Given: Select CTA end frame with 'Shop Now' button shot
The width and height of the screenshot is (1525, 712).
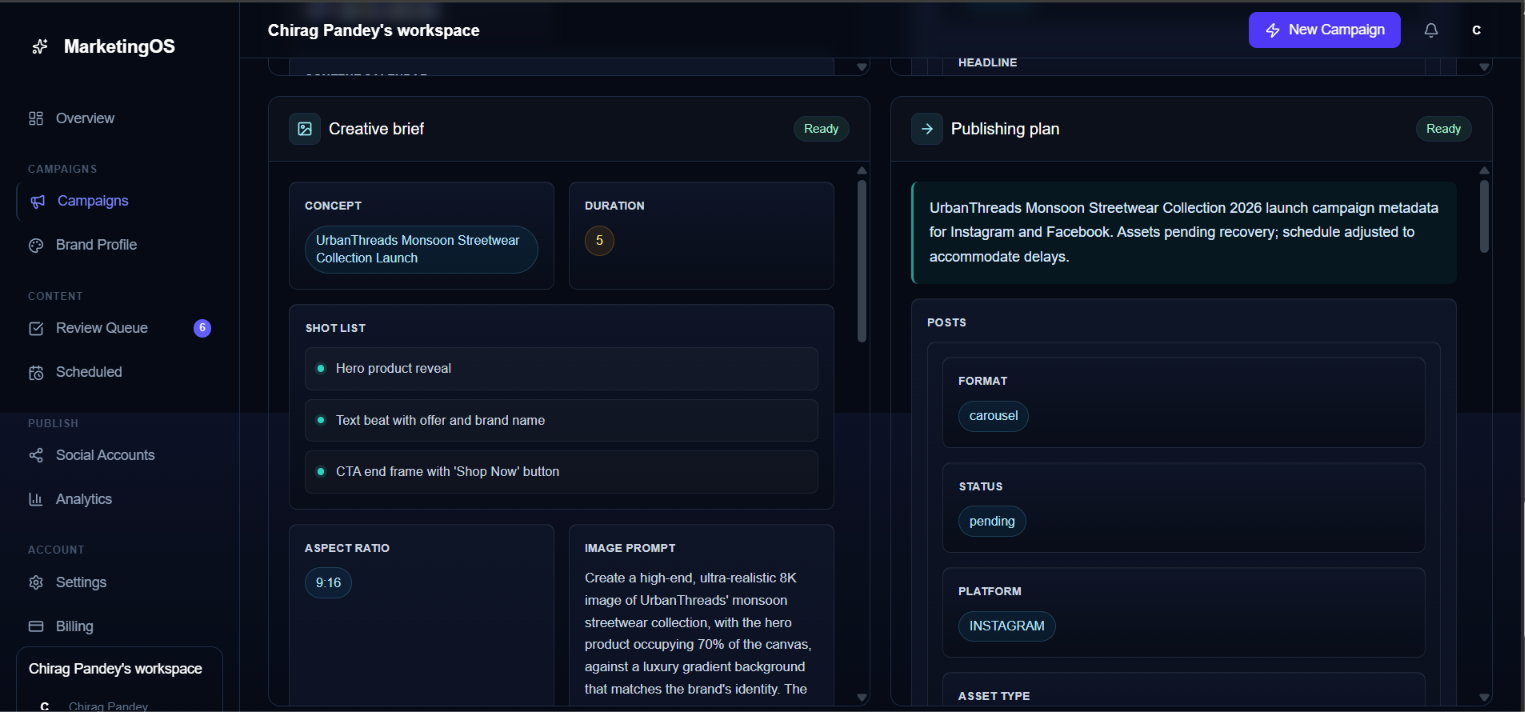Looking at the screenshot, I should pos(561,472).
